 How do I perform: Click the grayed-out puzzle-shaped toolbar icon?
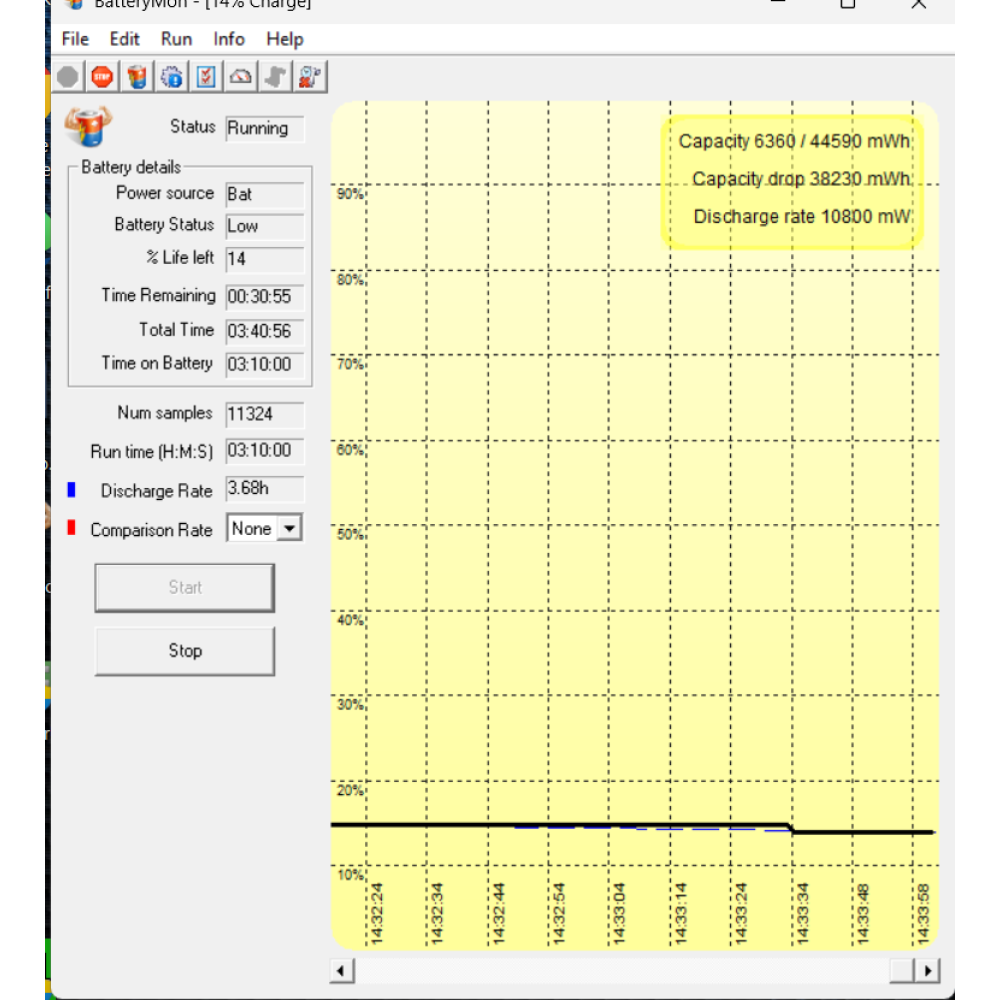tap(275, 77)
